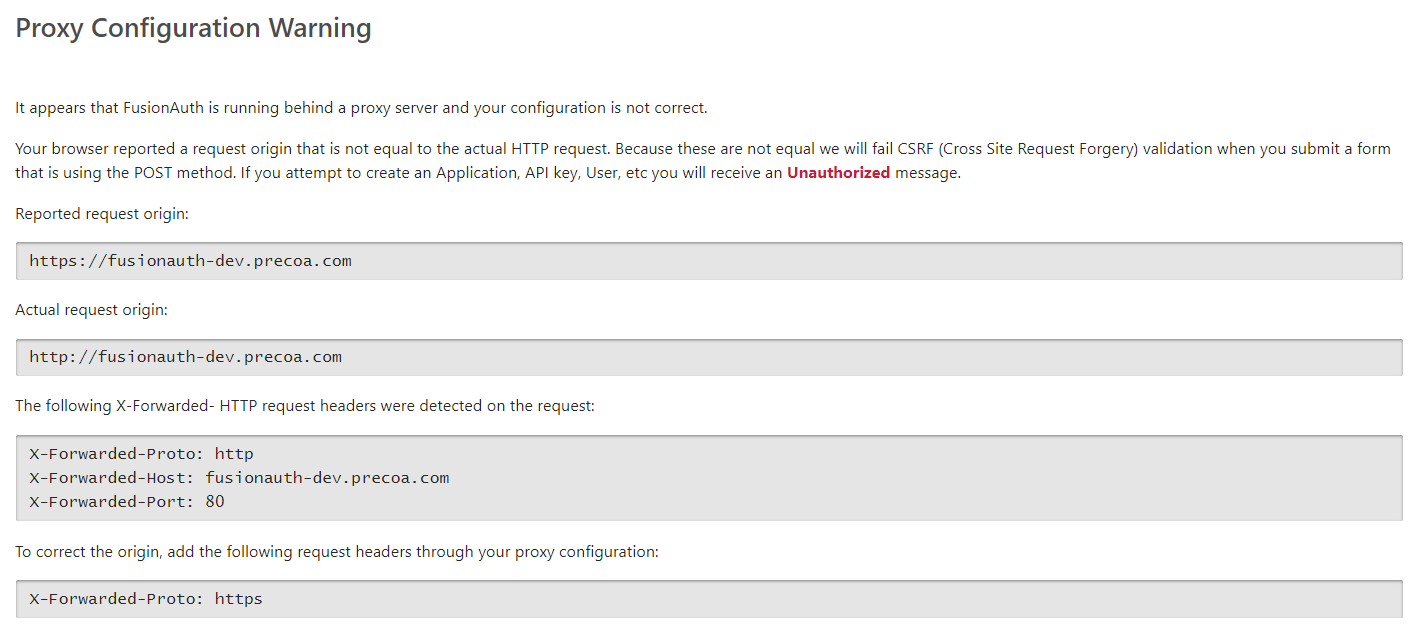Click the reported origin https://fusionauth-dev.precoa.com box
The width and height of the screenshot is (1420, 633).
click(709, 261)
